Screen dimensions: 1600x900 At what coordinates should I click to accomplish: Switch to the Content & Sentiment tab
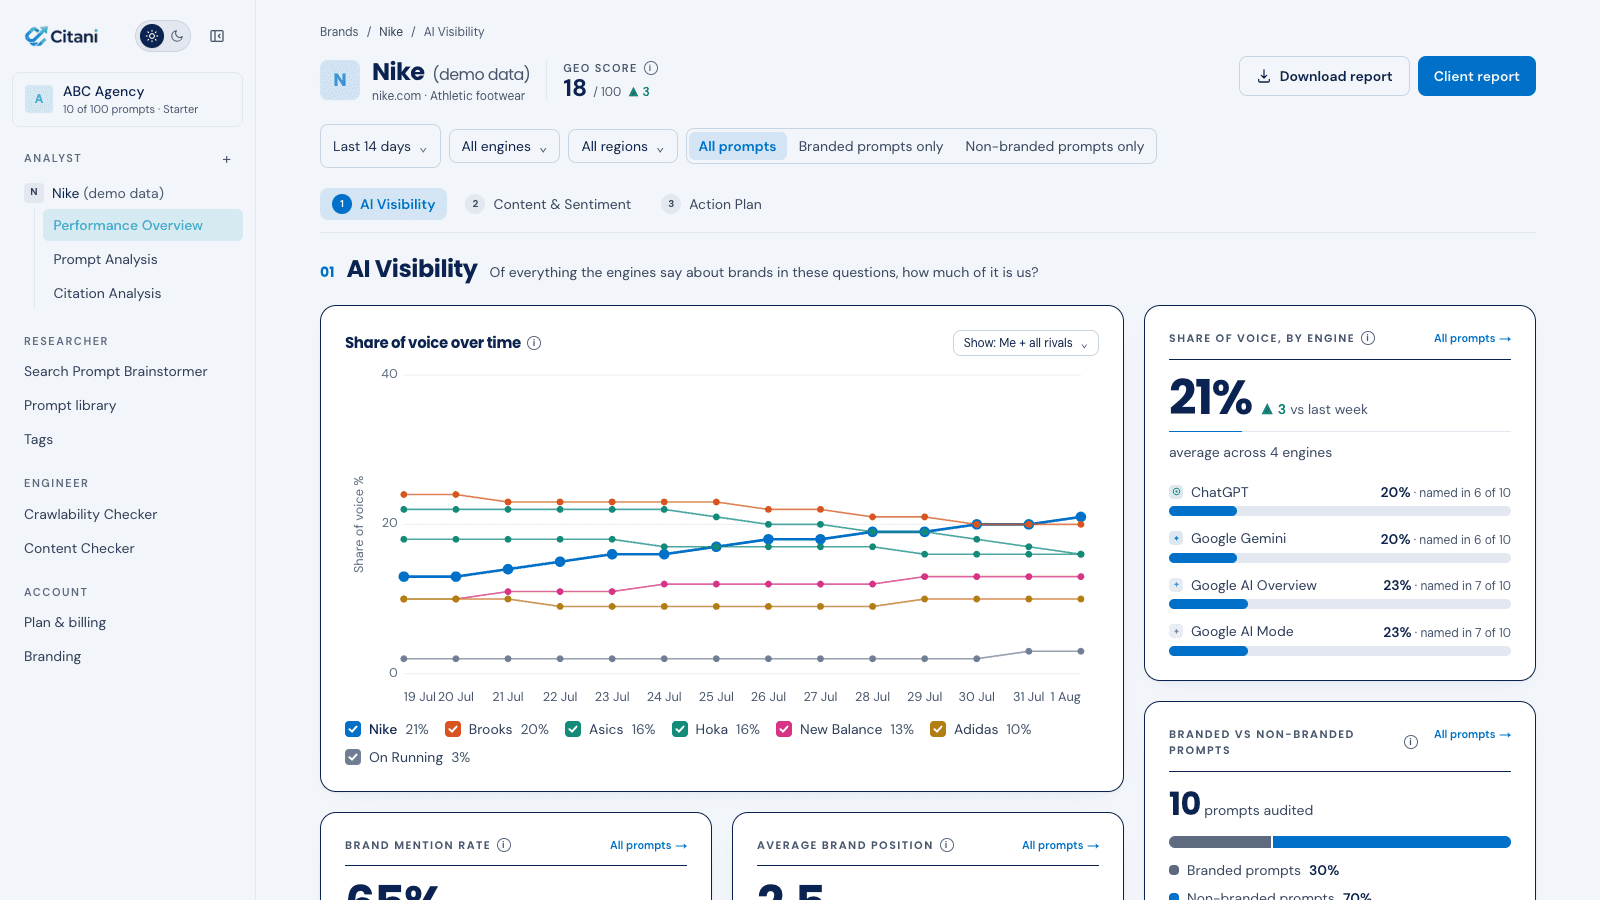pos(550,204)
